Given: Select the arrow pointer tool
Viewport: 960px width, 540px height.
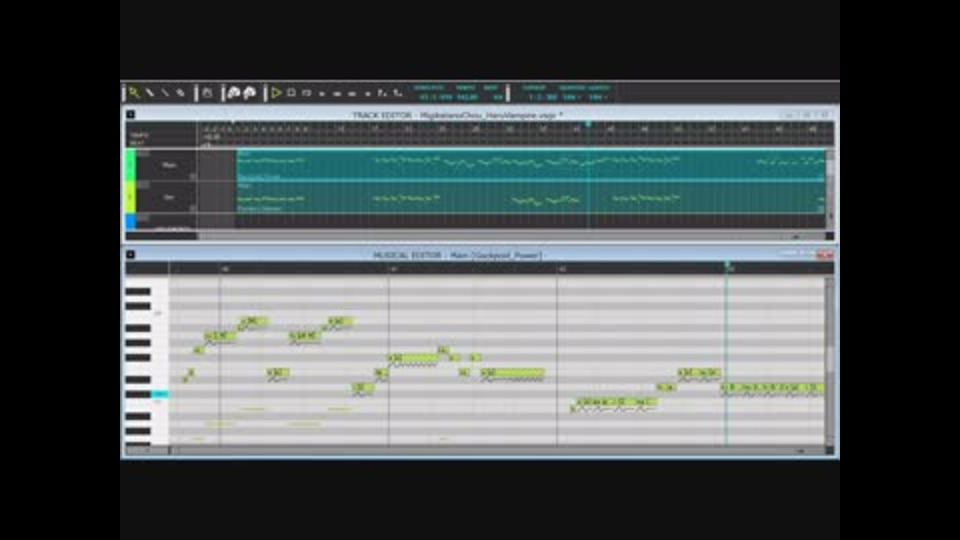Looking at the screenshot, I should [x=133, y=93].
